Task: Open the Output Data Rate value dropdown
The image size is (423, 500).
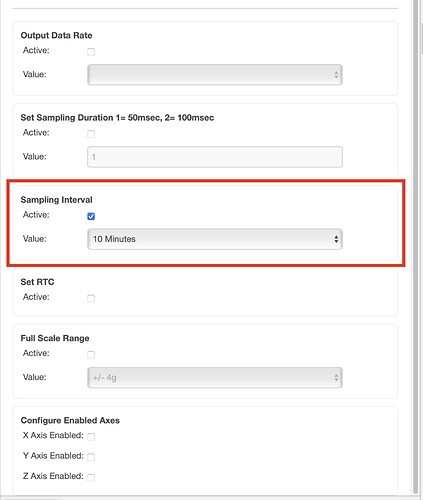Action: pos(215,75)
